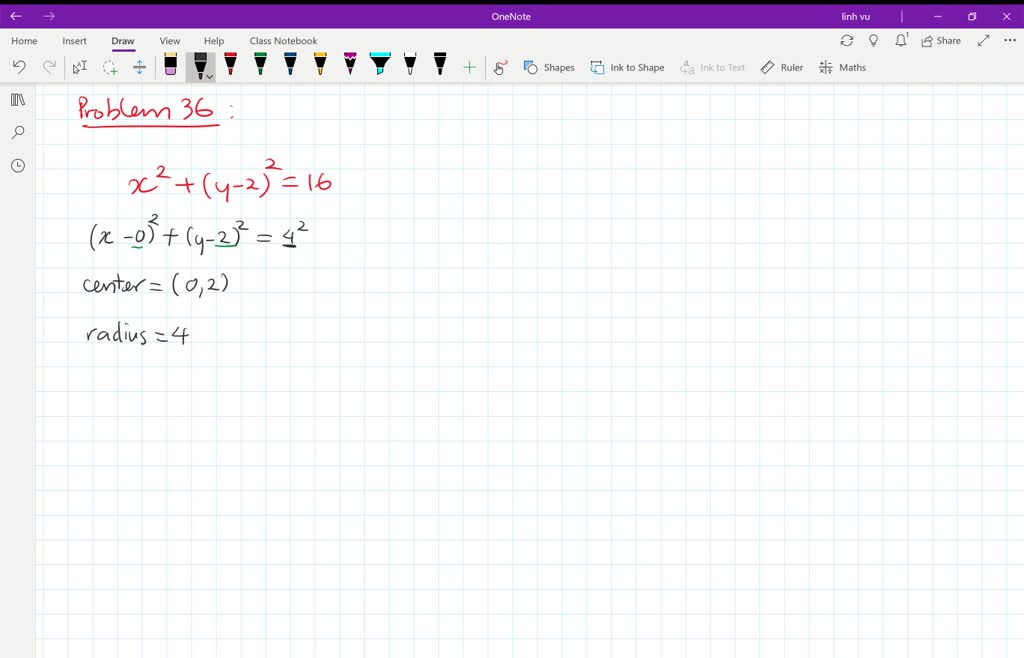The height and width of the screenshot is (658, 1024).
Task: Add a new pen with the plus icon
Action: click(x=469, y=67)
